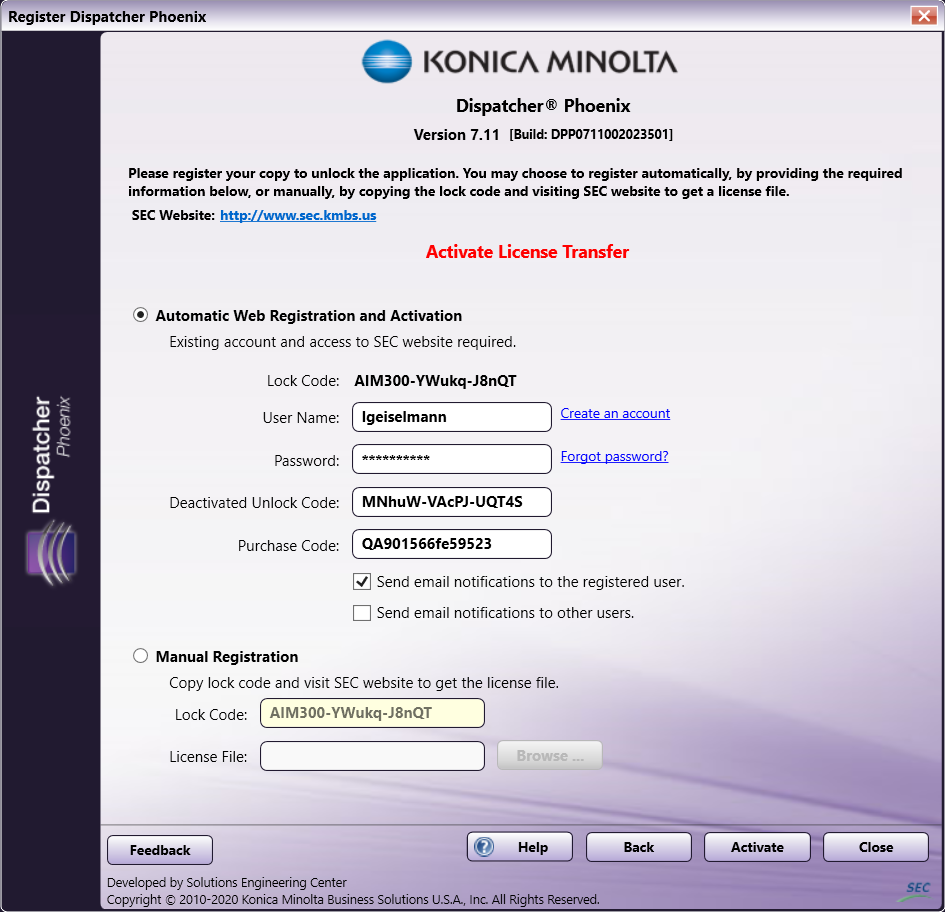Click the Build DPP0711002023501 text

[x=591, y=134]
